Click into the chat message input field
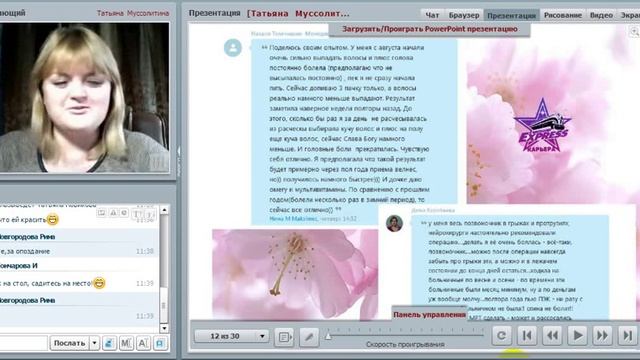 (x=24, y=343)
